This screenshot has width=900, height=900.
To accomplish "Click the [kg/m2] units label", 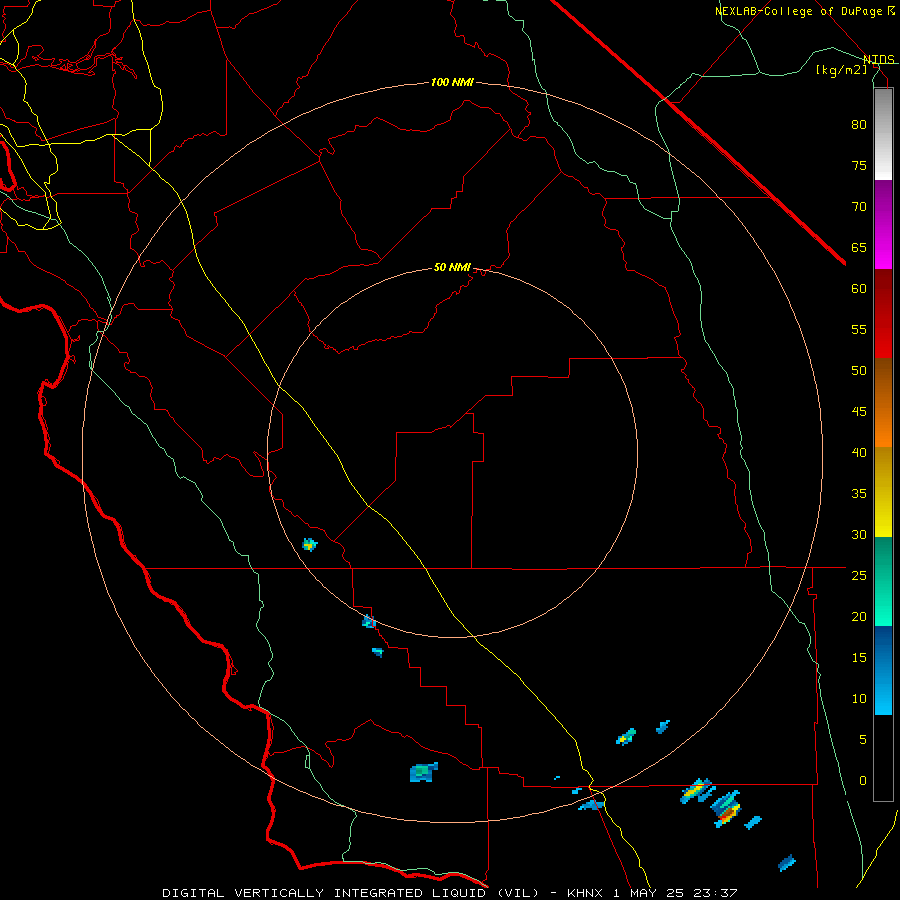I will 842,70.
